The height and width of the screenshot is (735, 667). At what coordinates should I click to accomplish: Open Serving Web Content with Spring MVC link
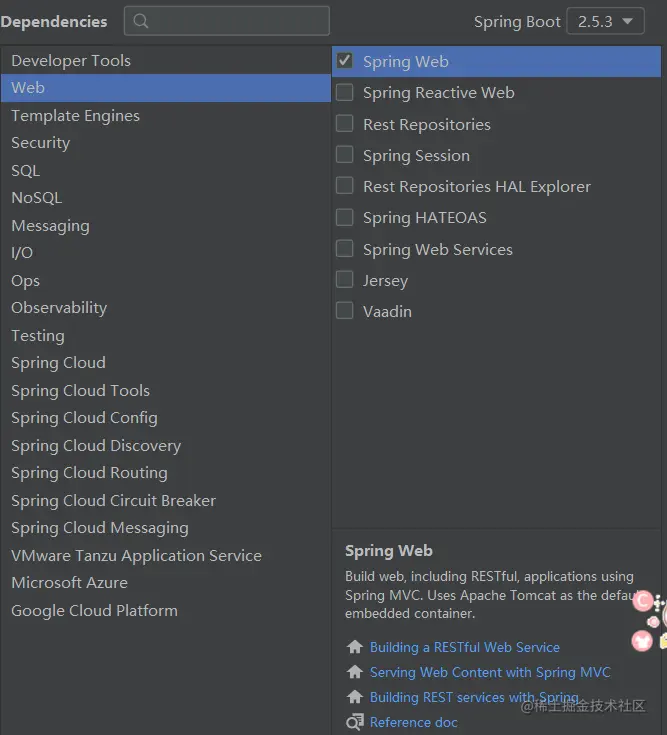[x=490, y=672]
